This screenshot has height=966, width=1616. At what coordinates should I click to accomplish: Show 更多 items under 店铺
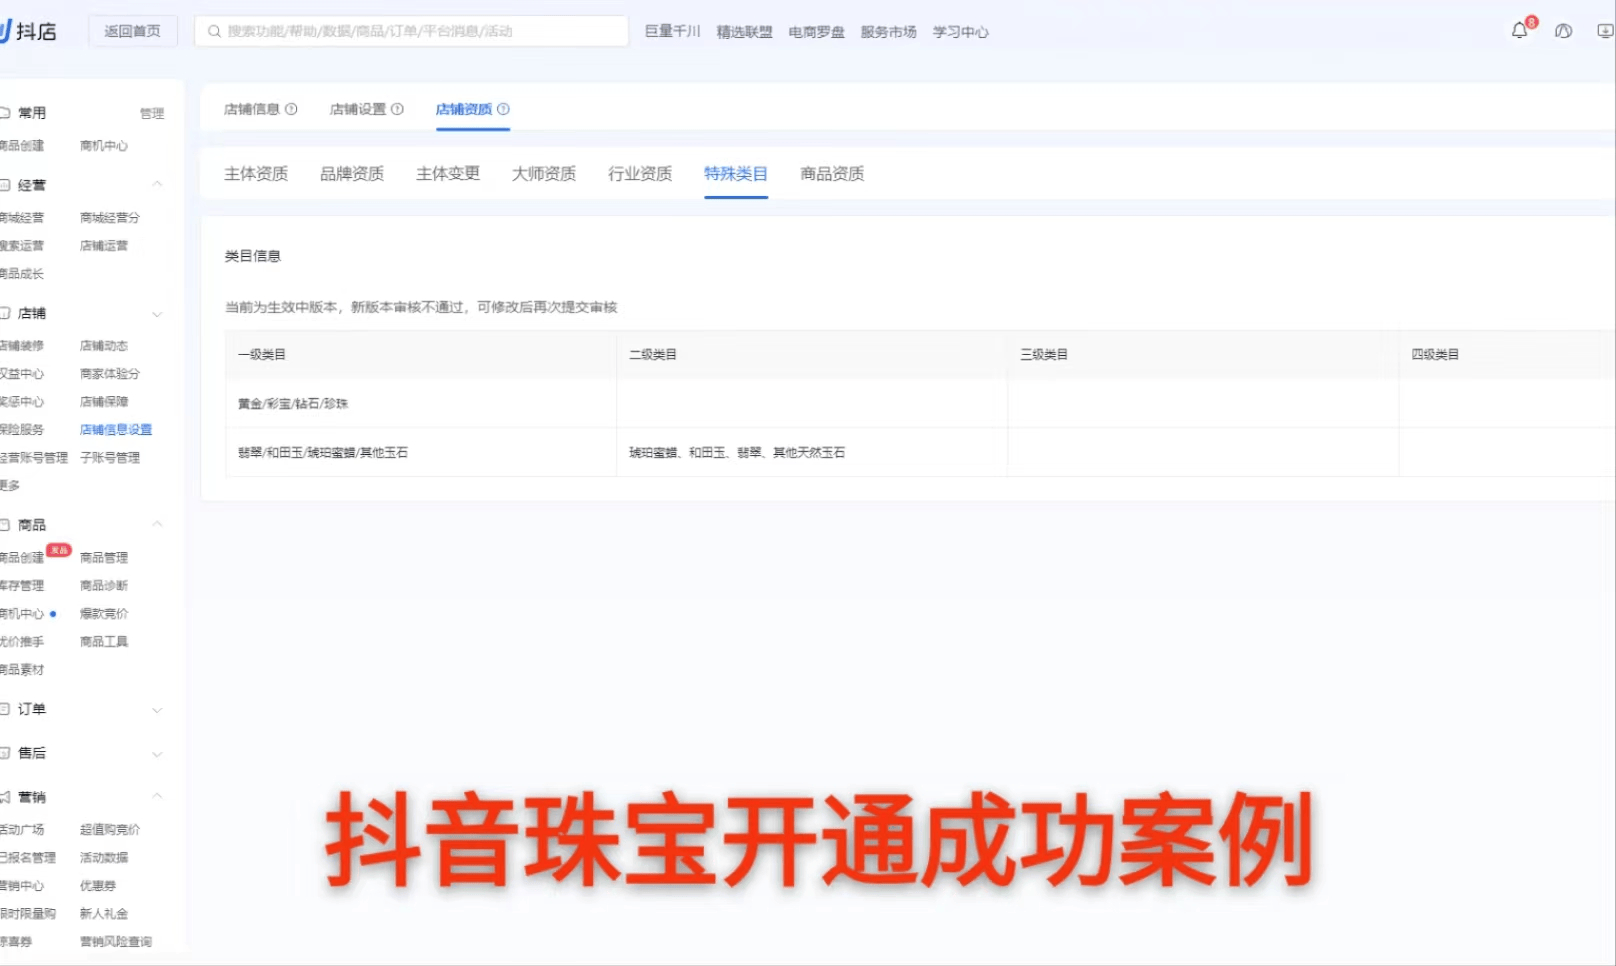pyautogui.click(x=10, y=485)
